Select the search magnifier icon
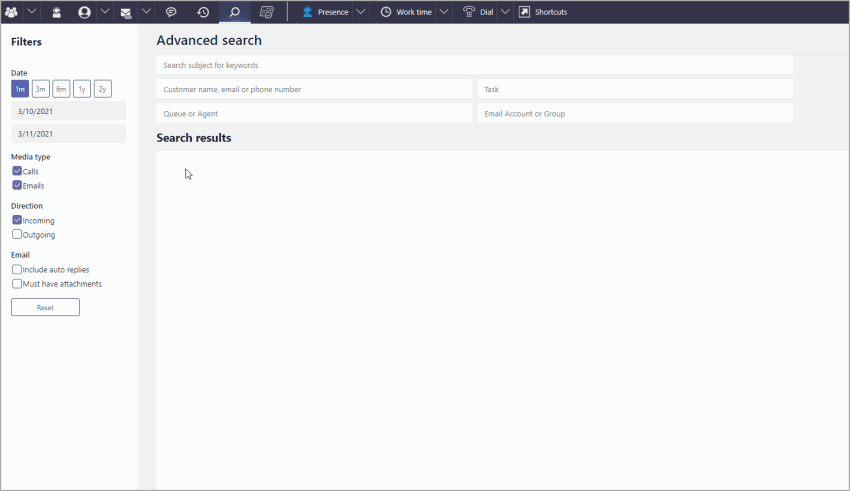Screen dimensions: 850x491 point(235,12)
